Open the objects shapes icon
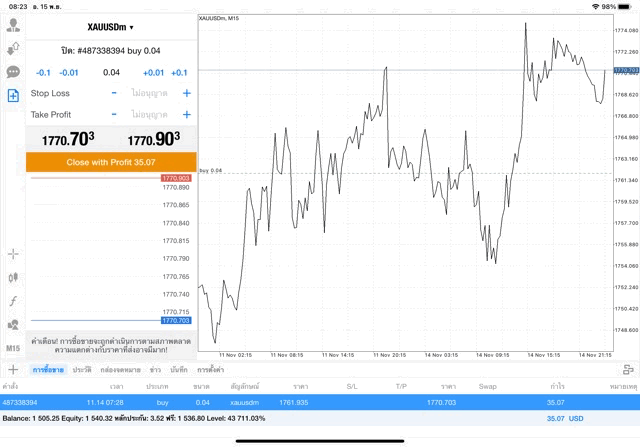 click(x=13, y=325)
